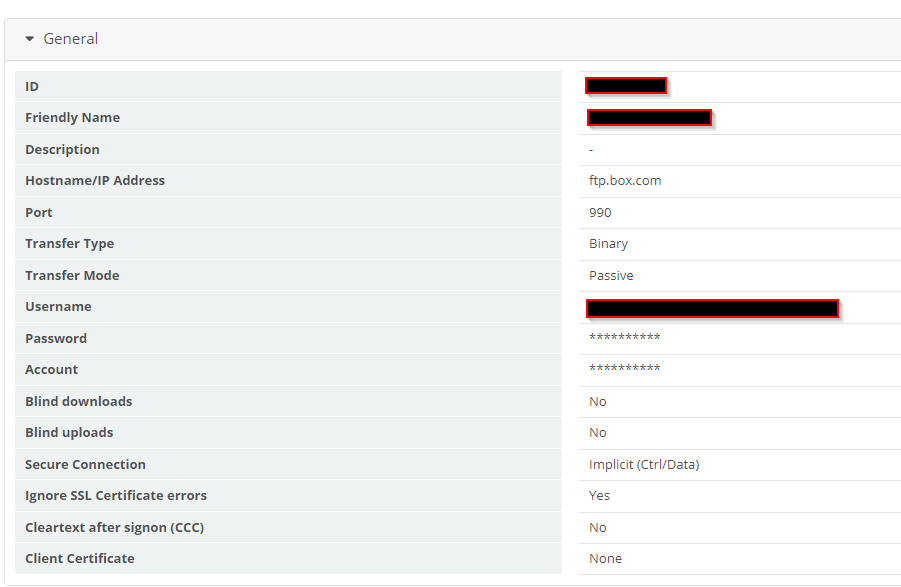Click the General section heading
Viewport: 901px width, 587px height.
click(x=71, y=38)
